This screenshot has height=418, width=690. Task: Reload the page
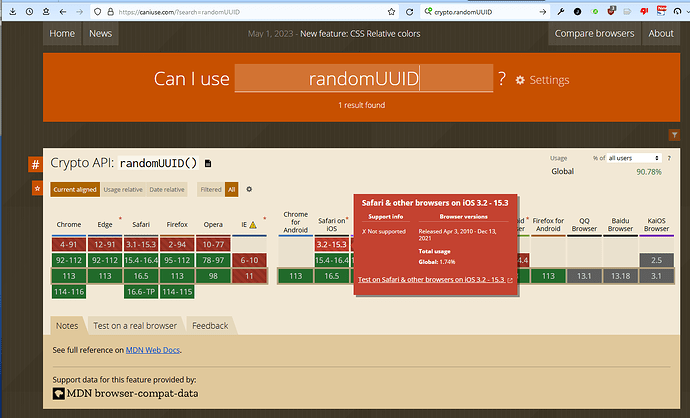coord(409,12)
